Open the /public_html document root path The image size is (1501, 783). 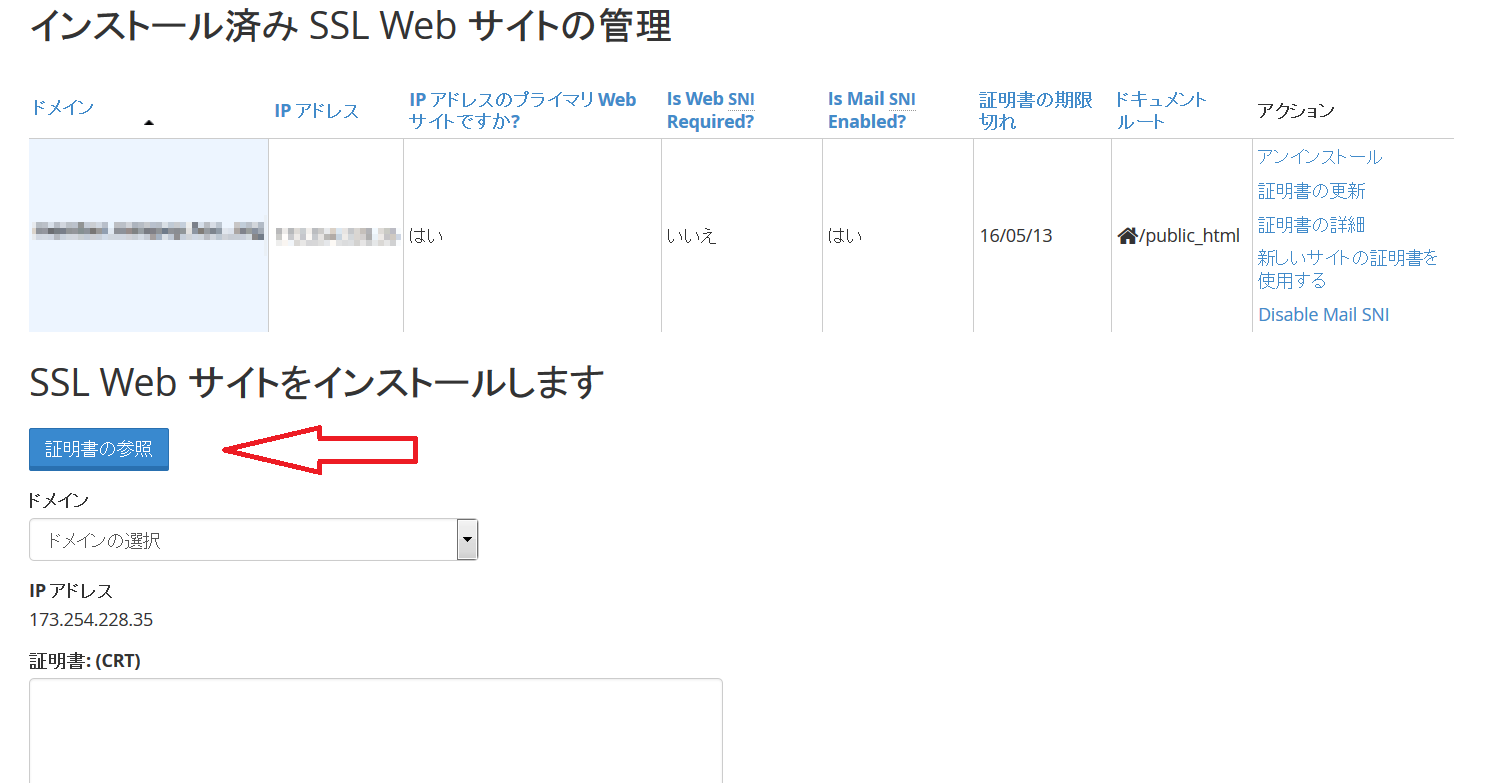[1189, 236]
